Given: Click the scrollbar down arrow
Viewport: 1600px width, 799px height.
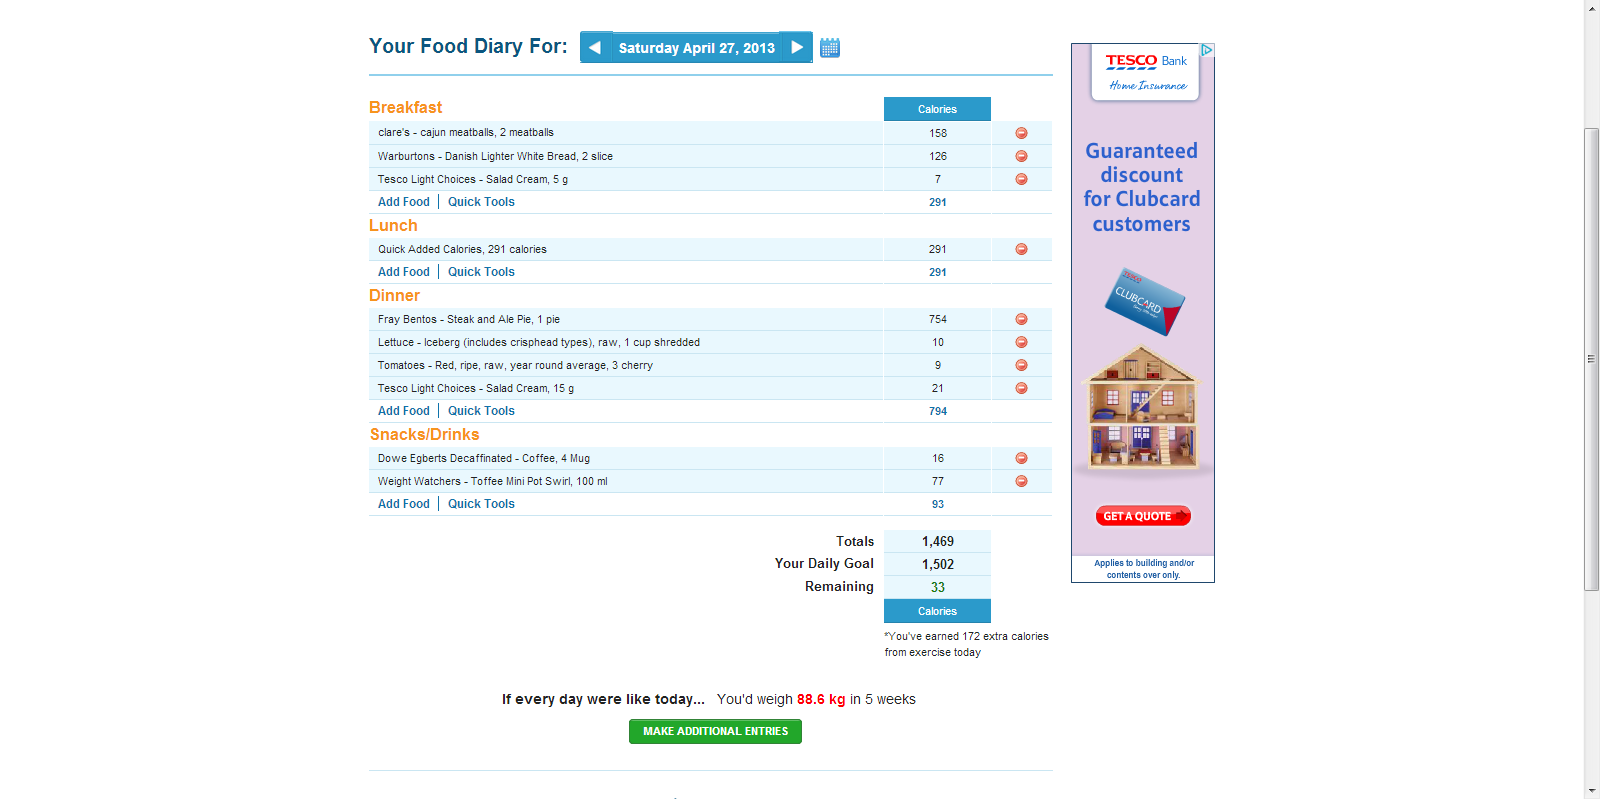Looking at the screenshot, I should (1592, 791).
